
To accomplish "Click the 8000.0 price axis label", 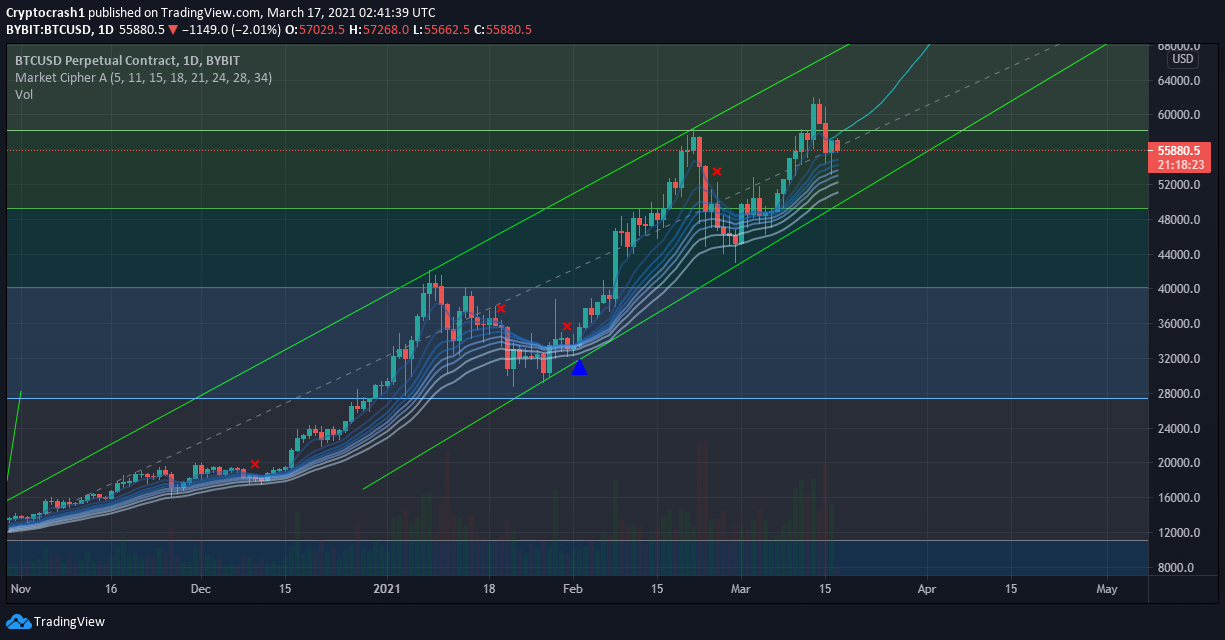I will pos(1178,567).
